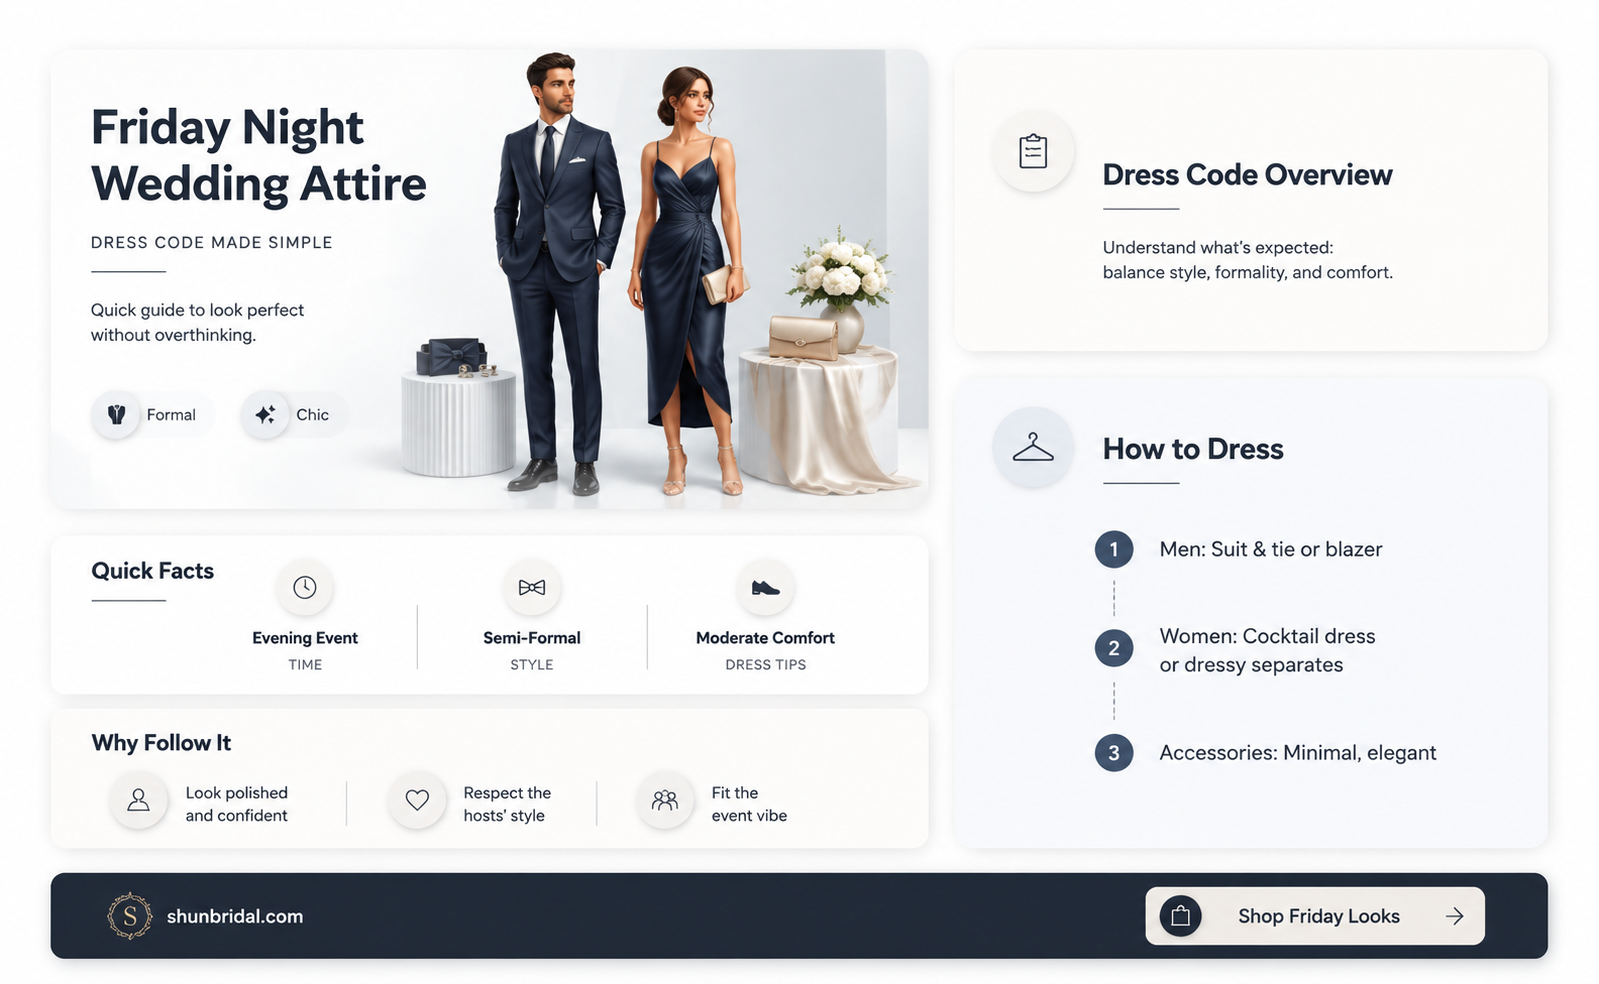Viewport: 1599px width, 984px height.
Task: Click the navy bow tie on pedestal
Action: 452,357
